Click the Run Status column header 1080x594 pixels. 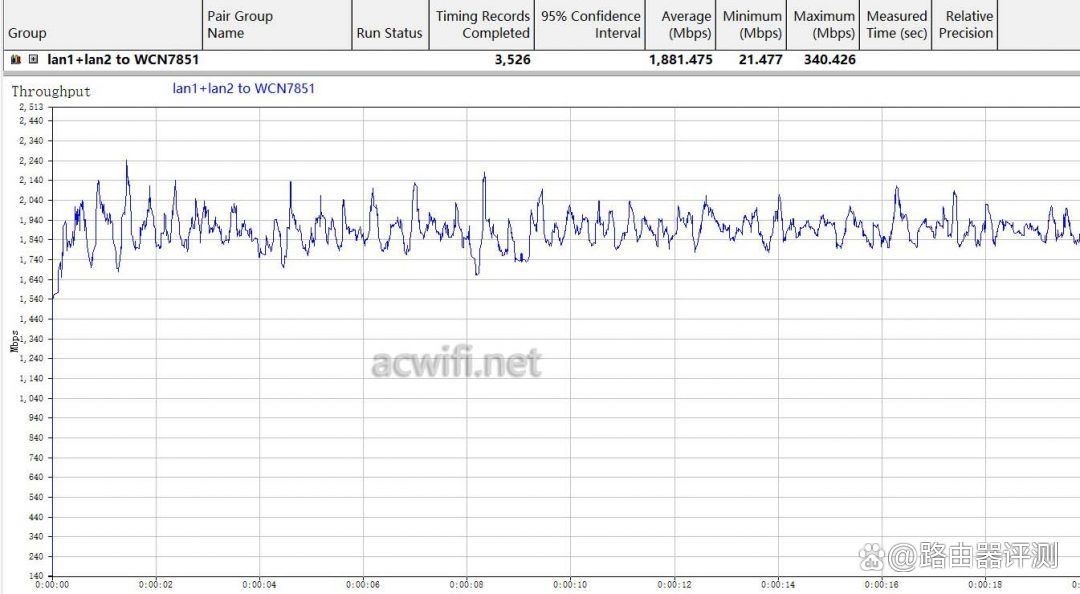tap(389, 33)
